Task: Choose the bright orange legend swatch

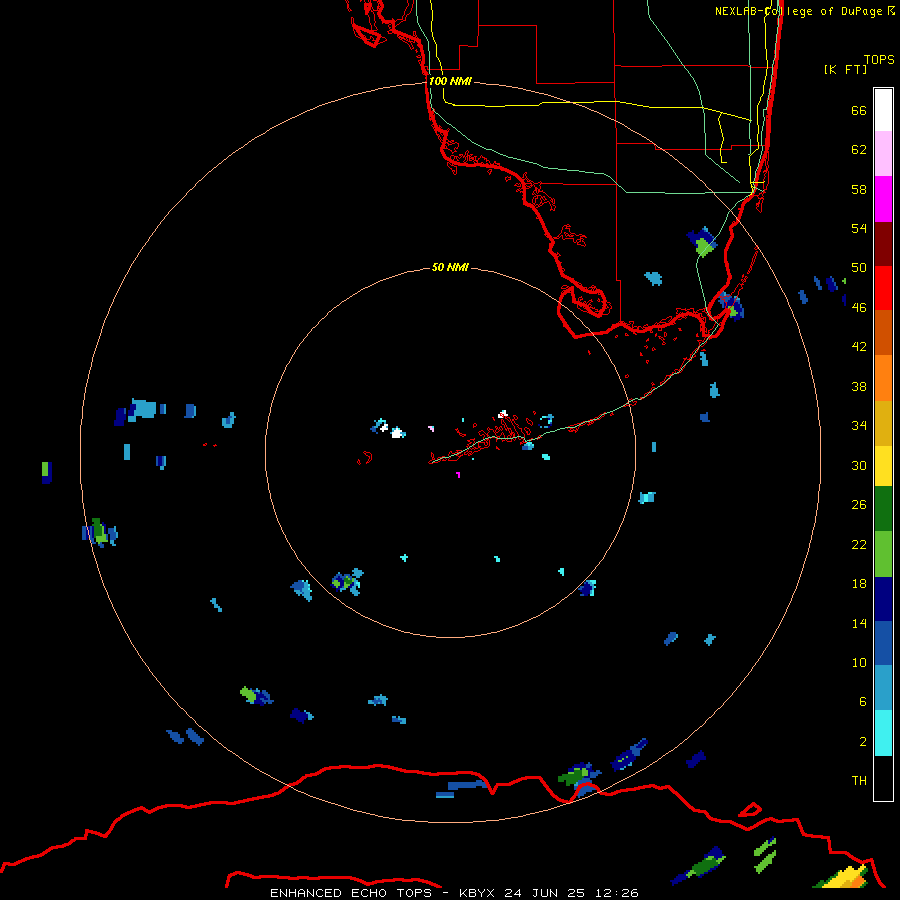Action: click(x=883, y=377)
